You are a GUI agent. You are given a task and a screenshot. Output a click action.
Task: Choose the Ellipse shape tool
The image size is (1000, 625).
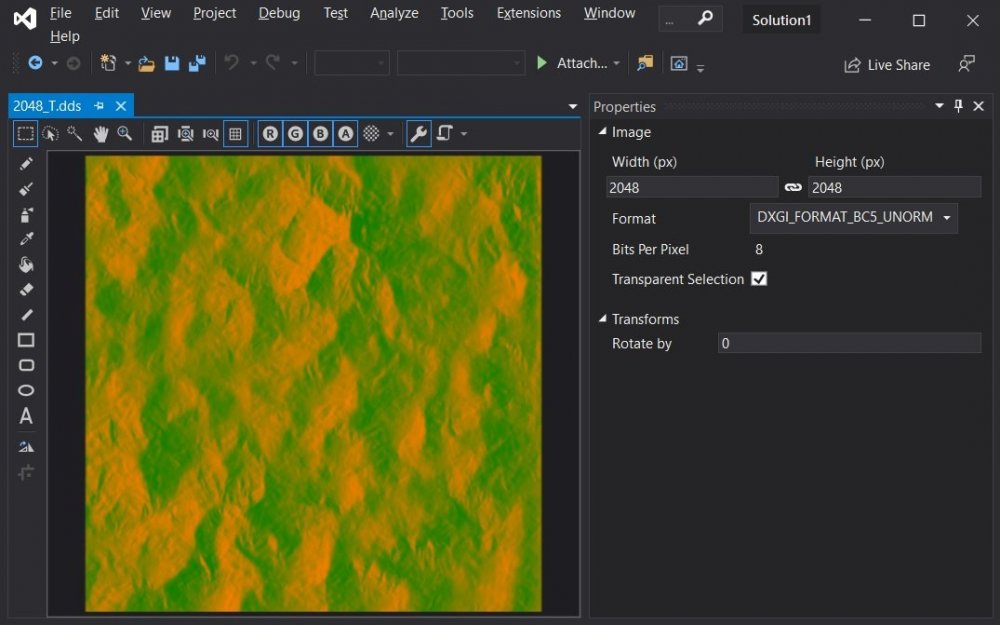pyautogui.click(x=26, y=391)
